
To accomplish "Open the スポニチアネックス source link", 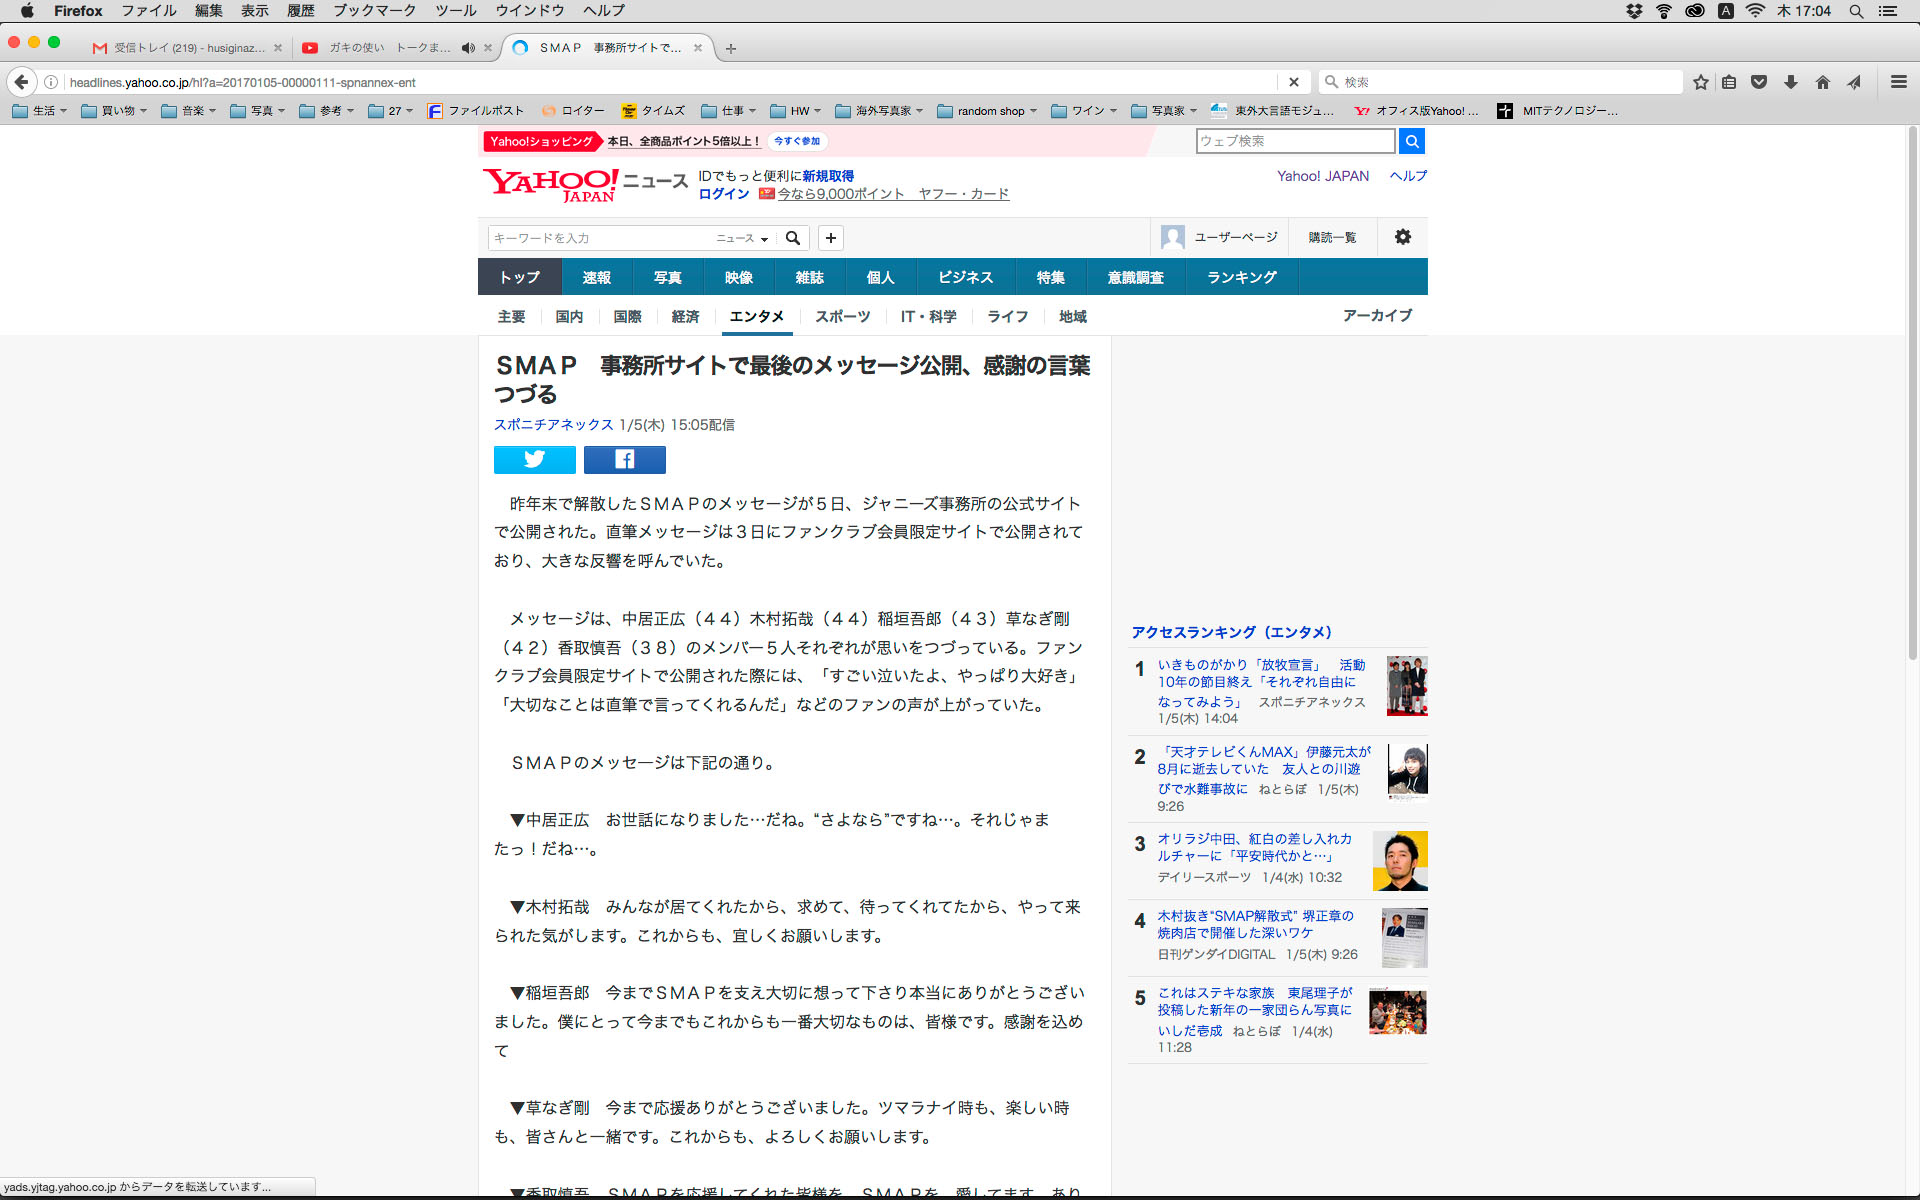I will tap(553, 425).
